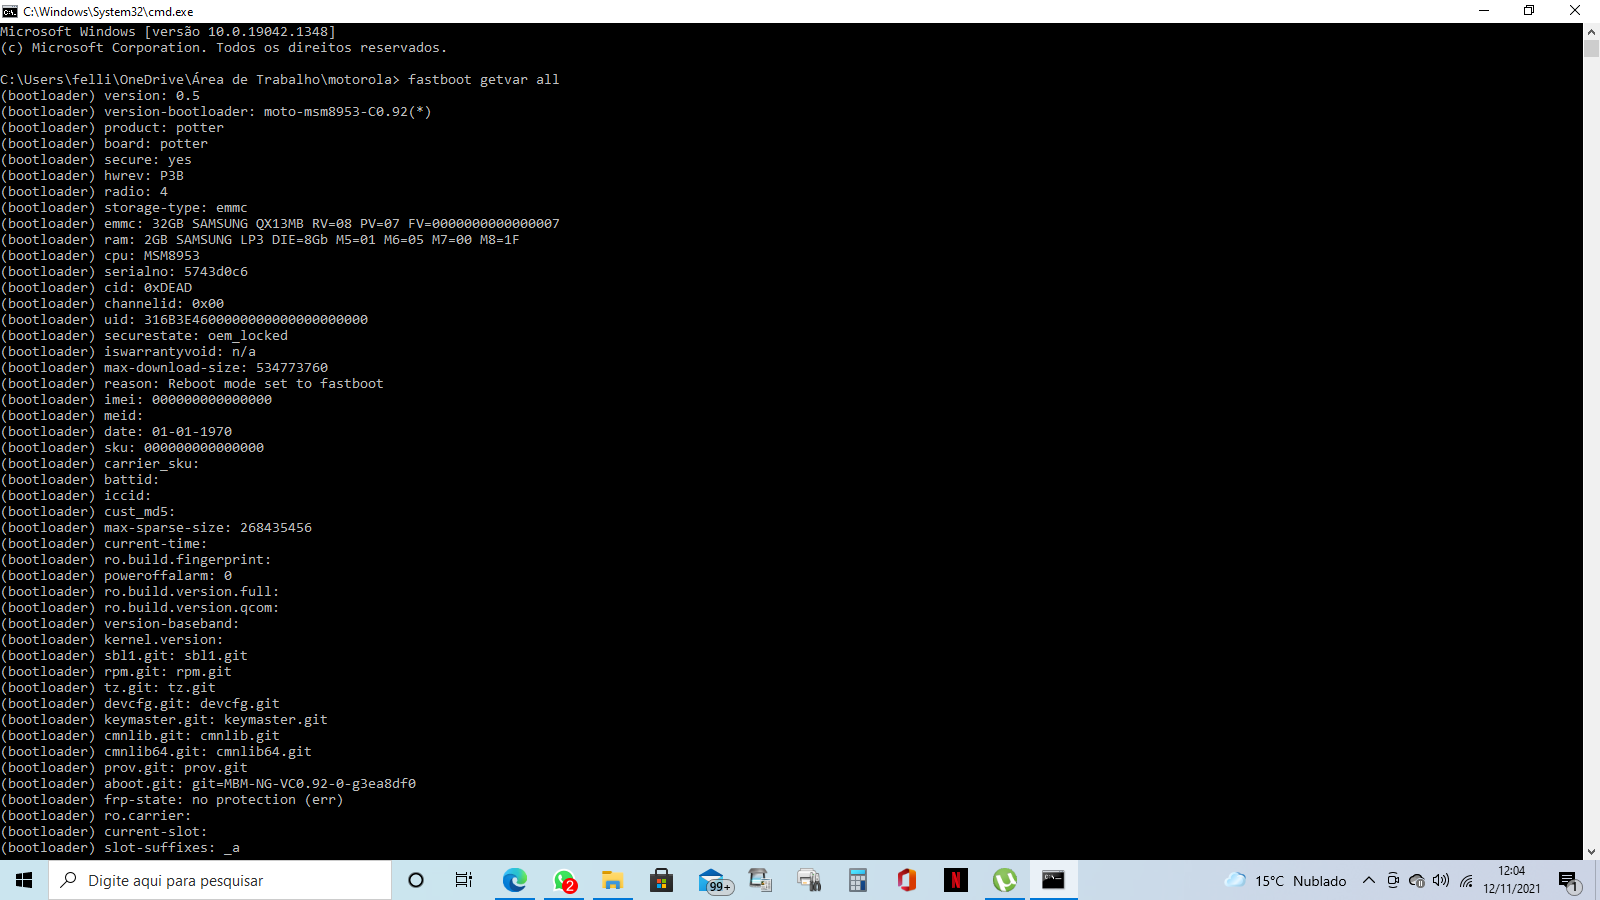
Task: Open weather widget showing 15°C Nublado
Action: (1286, 880)
